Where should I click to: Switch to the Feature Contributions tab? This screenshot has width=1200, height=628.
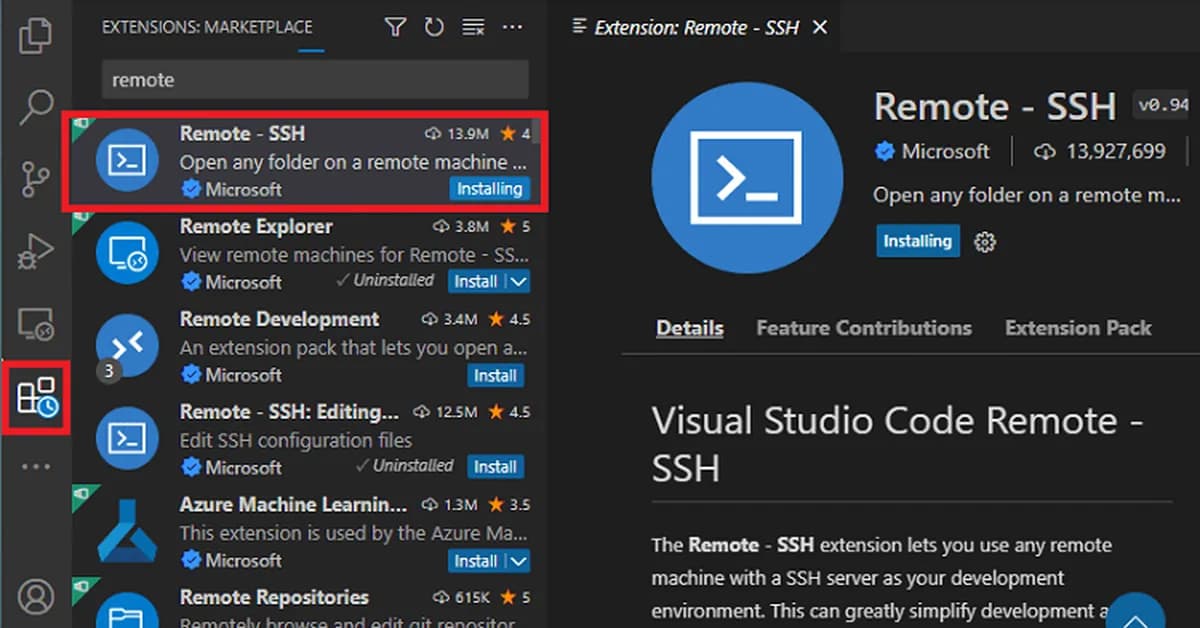(864, 327)
